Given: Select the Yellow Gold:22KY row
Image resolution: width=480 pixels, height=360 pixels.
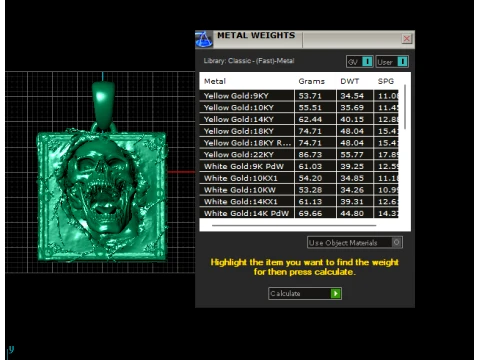Looking at the screenshot, I should 299,155.
